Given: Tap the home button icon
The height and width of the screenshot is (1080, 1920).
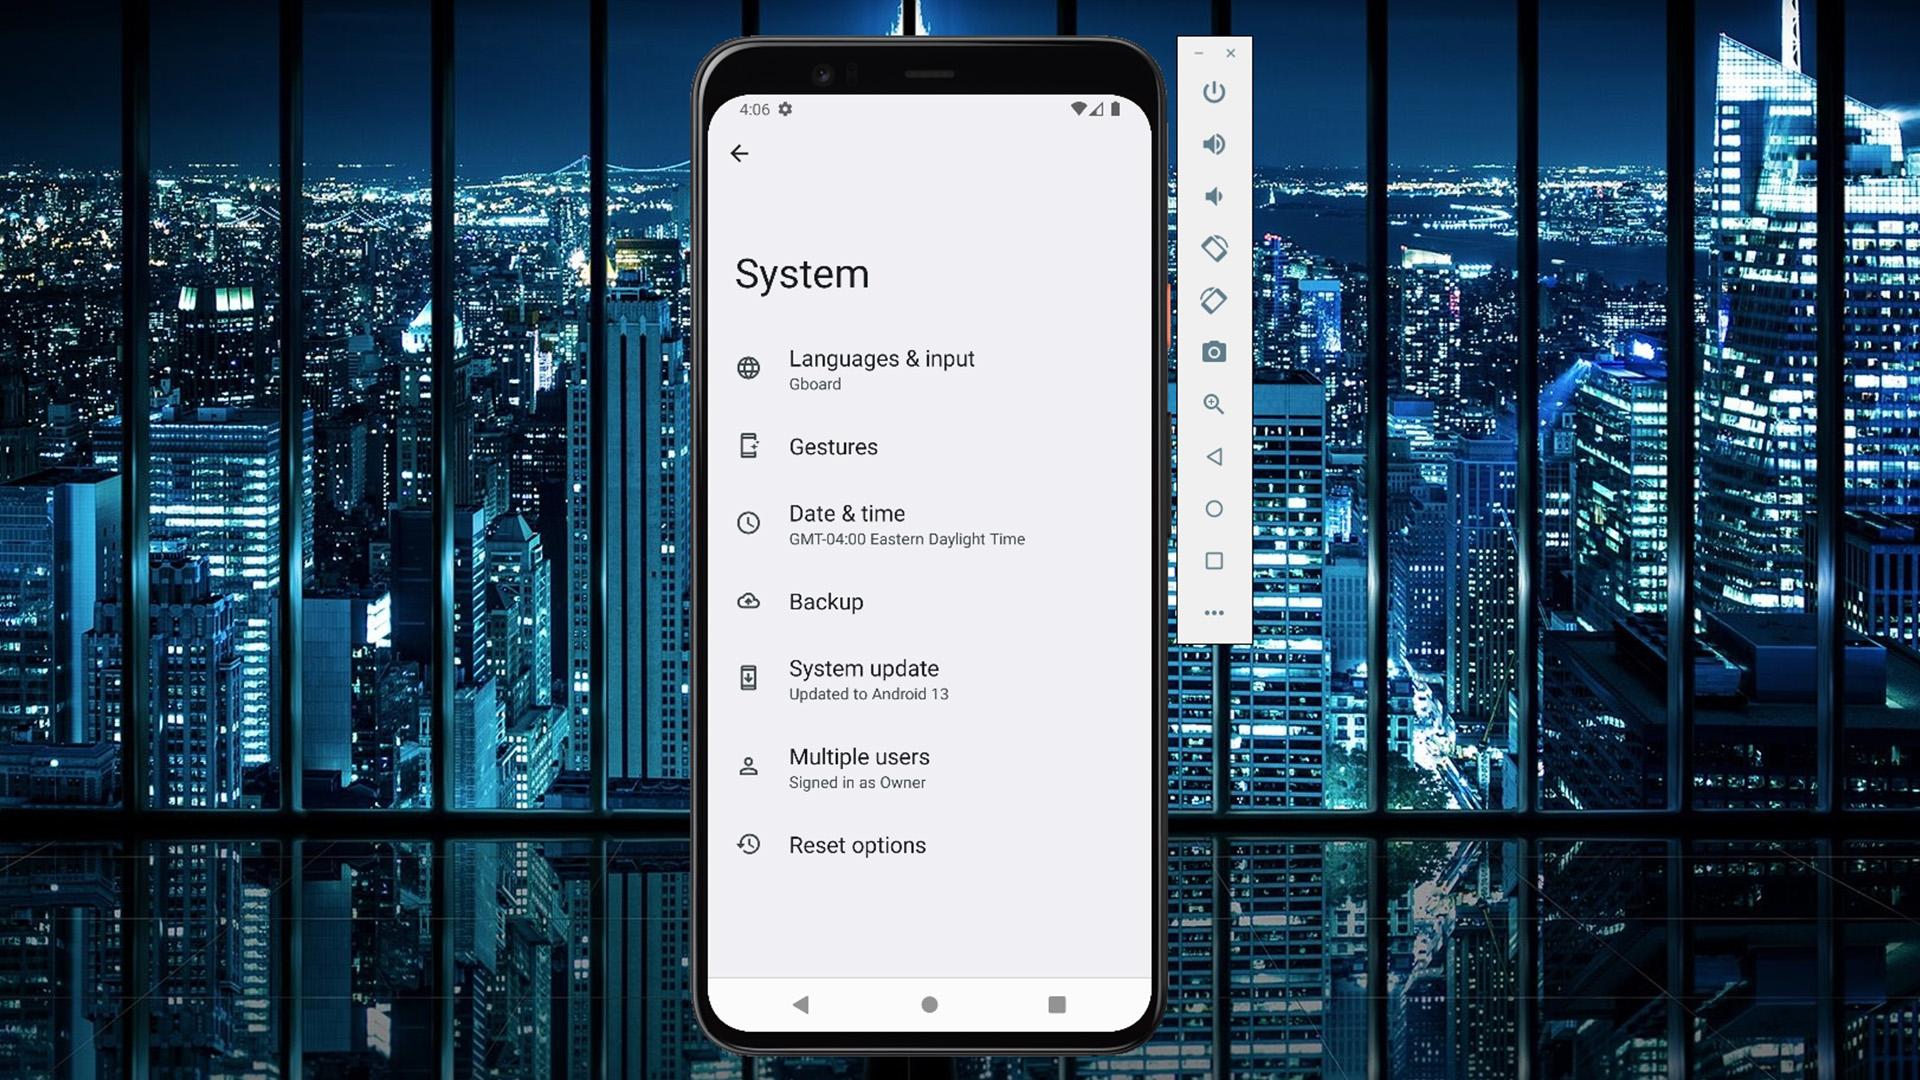Looking at the screenshot, I should click(x=930, y=1004).
